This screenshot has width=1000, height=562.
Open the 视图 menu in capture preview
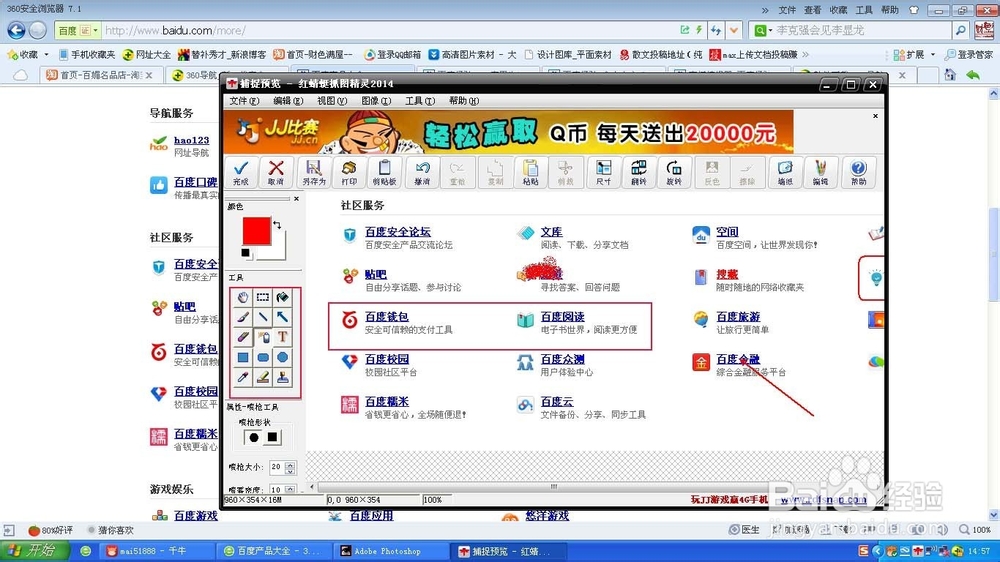332,101
